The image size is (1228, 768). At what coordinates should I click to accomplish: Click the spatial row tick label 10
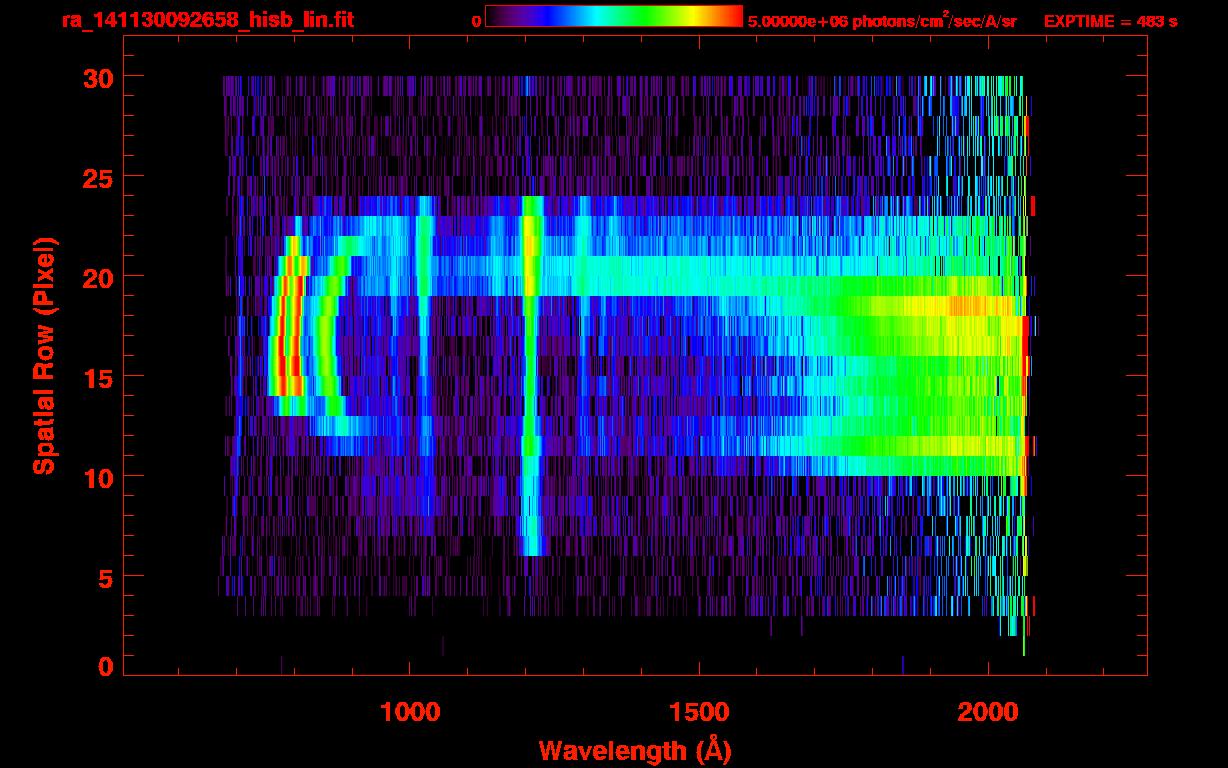pyautogui.click(x=99, y=477)
